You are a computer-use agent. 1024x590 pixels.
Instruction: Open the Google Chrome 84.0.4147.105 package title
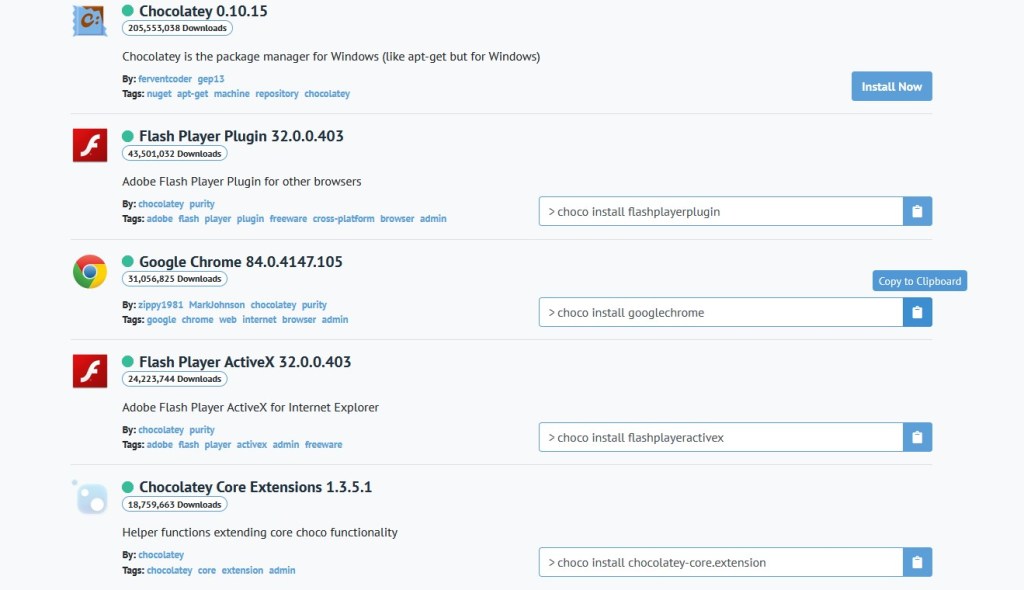coord(240,262)
